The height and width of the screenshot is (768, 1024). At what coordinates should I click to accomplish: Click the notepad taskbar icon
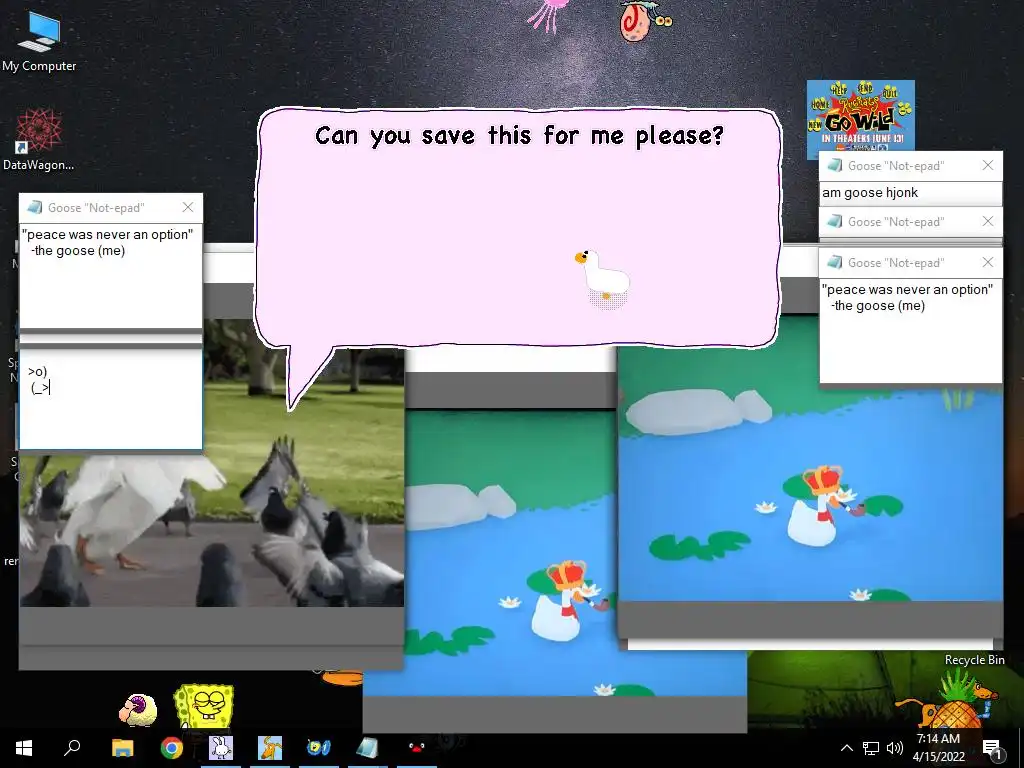coord(368,748)
